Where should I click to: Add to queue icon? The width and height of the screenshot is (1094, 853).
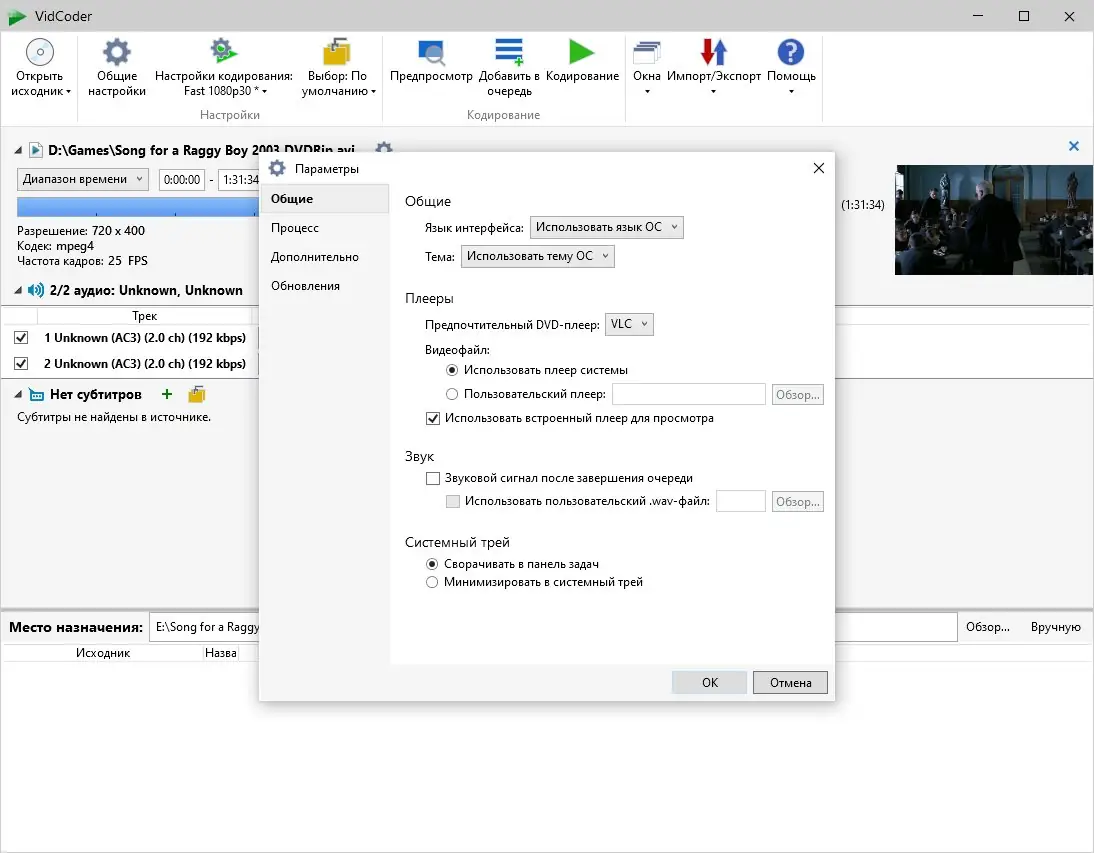coord(509,52)
